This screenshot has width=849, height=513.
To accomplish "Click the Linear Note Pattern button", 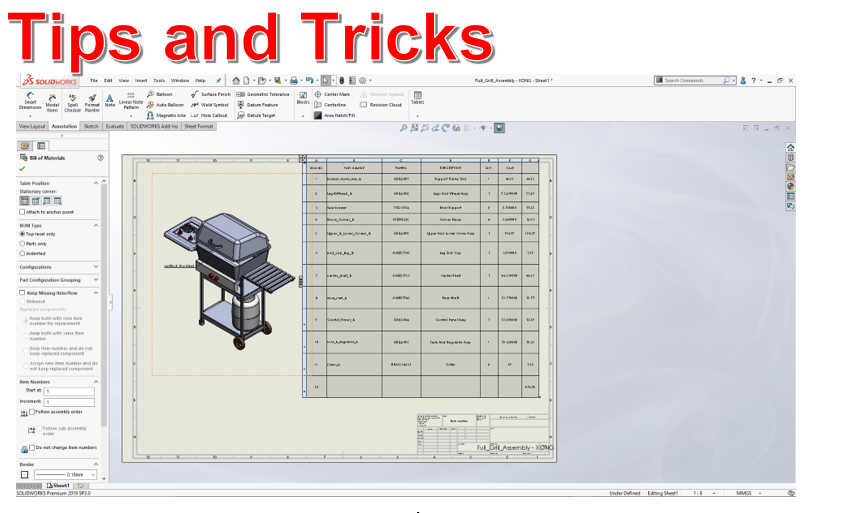I will [130, 101].
